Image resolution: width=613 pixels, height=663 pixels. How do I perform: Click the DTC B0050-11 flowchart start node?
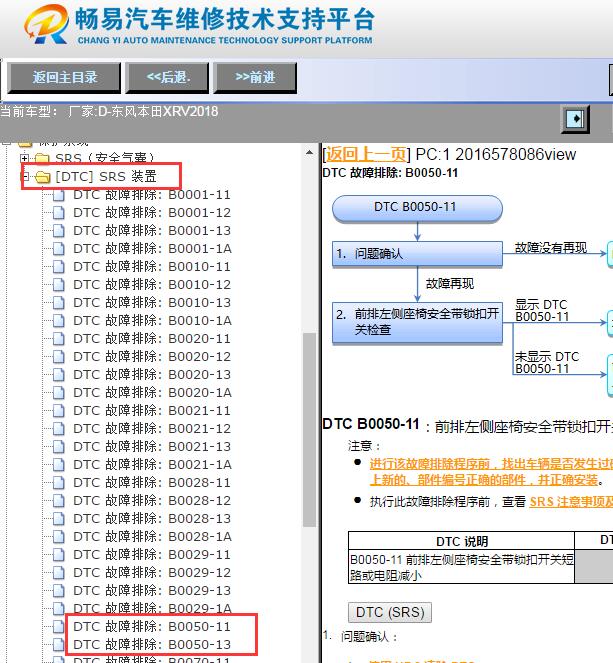point(417,208)
